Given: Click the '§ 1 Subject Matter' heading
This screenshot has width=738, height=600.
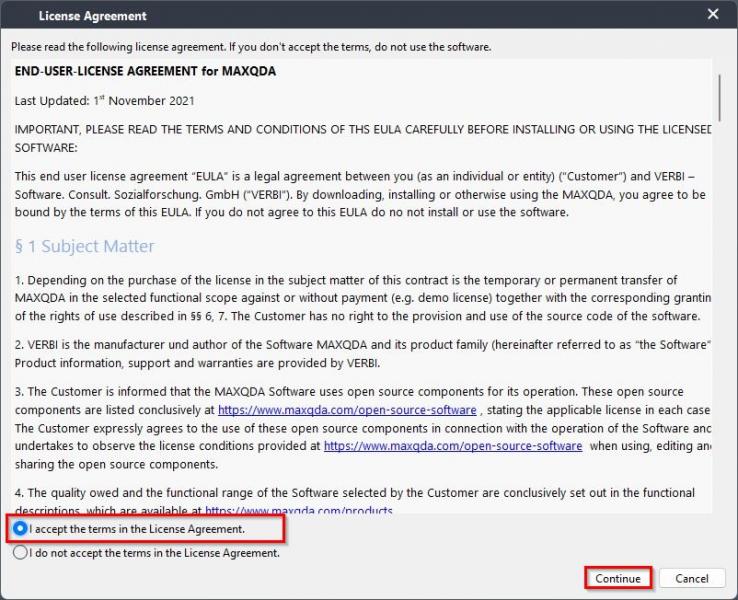Looking at the screenshot, I should coord(84,246).
